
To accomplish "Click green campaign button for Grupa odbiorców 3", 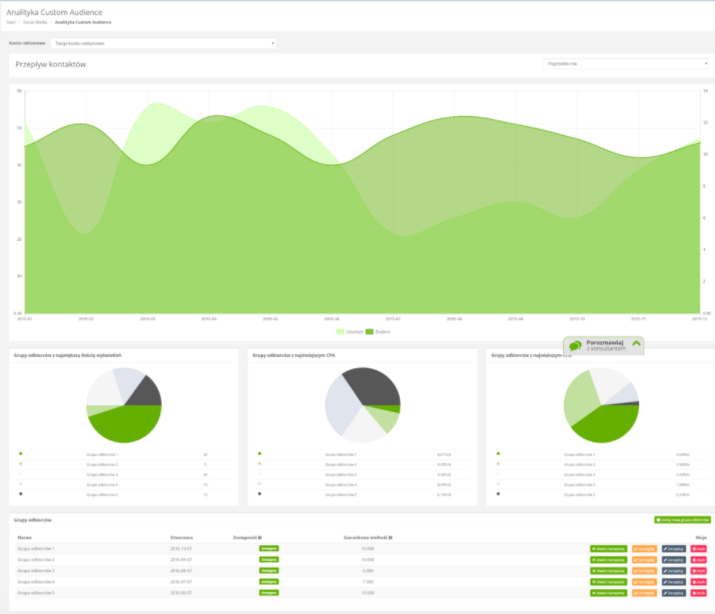I will point(608,570).
